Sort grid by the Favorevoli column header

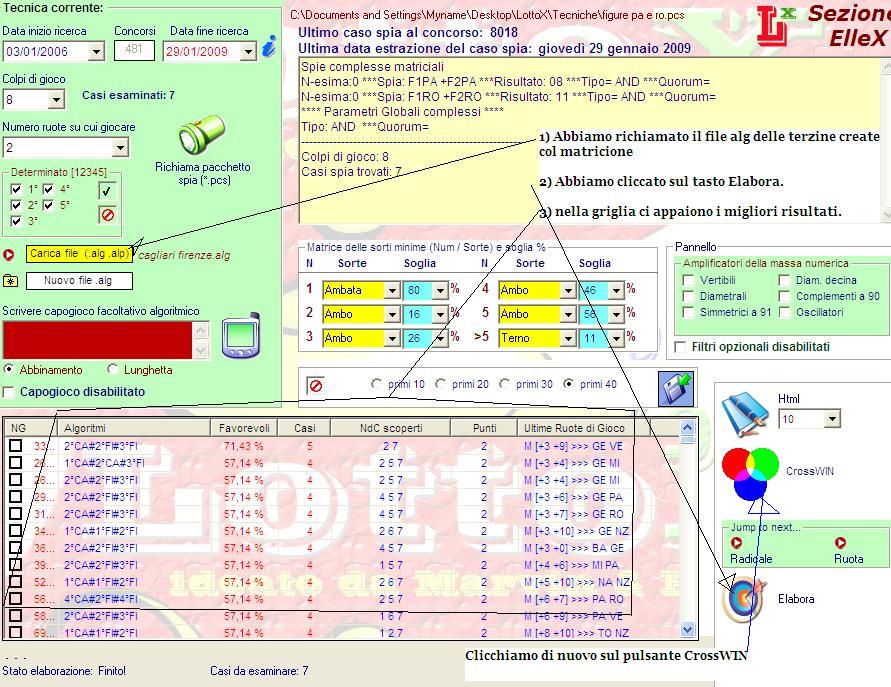pos(244,428)
